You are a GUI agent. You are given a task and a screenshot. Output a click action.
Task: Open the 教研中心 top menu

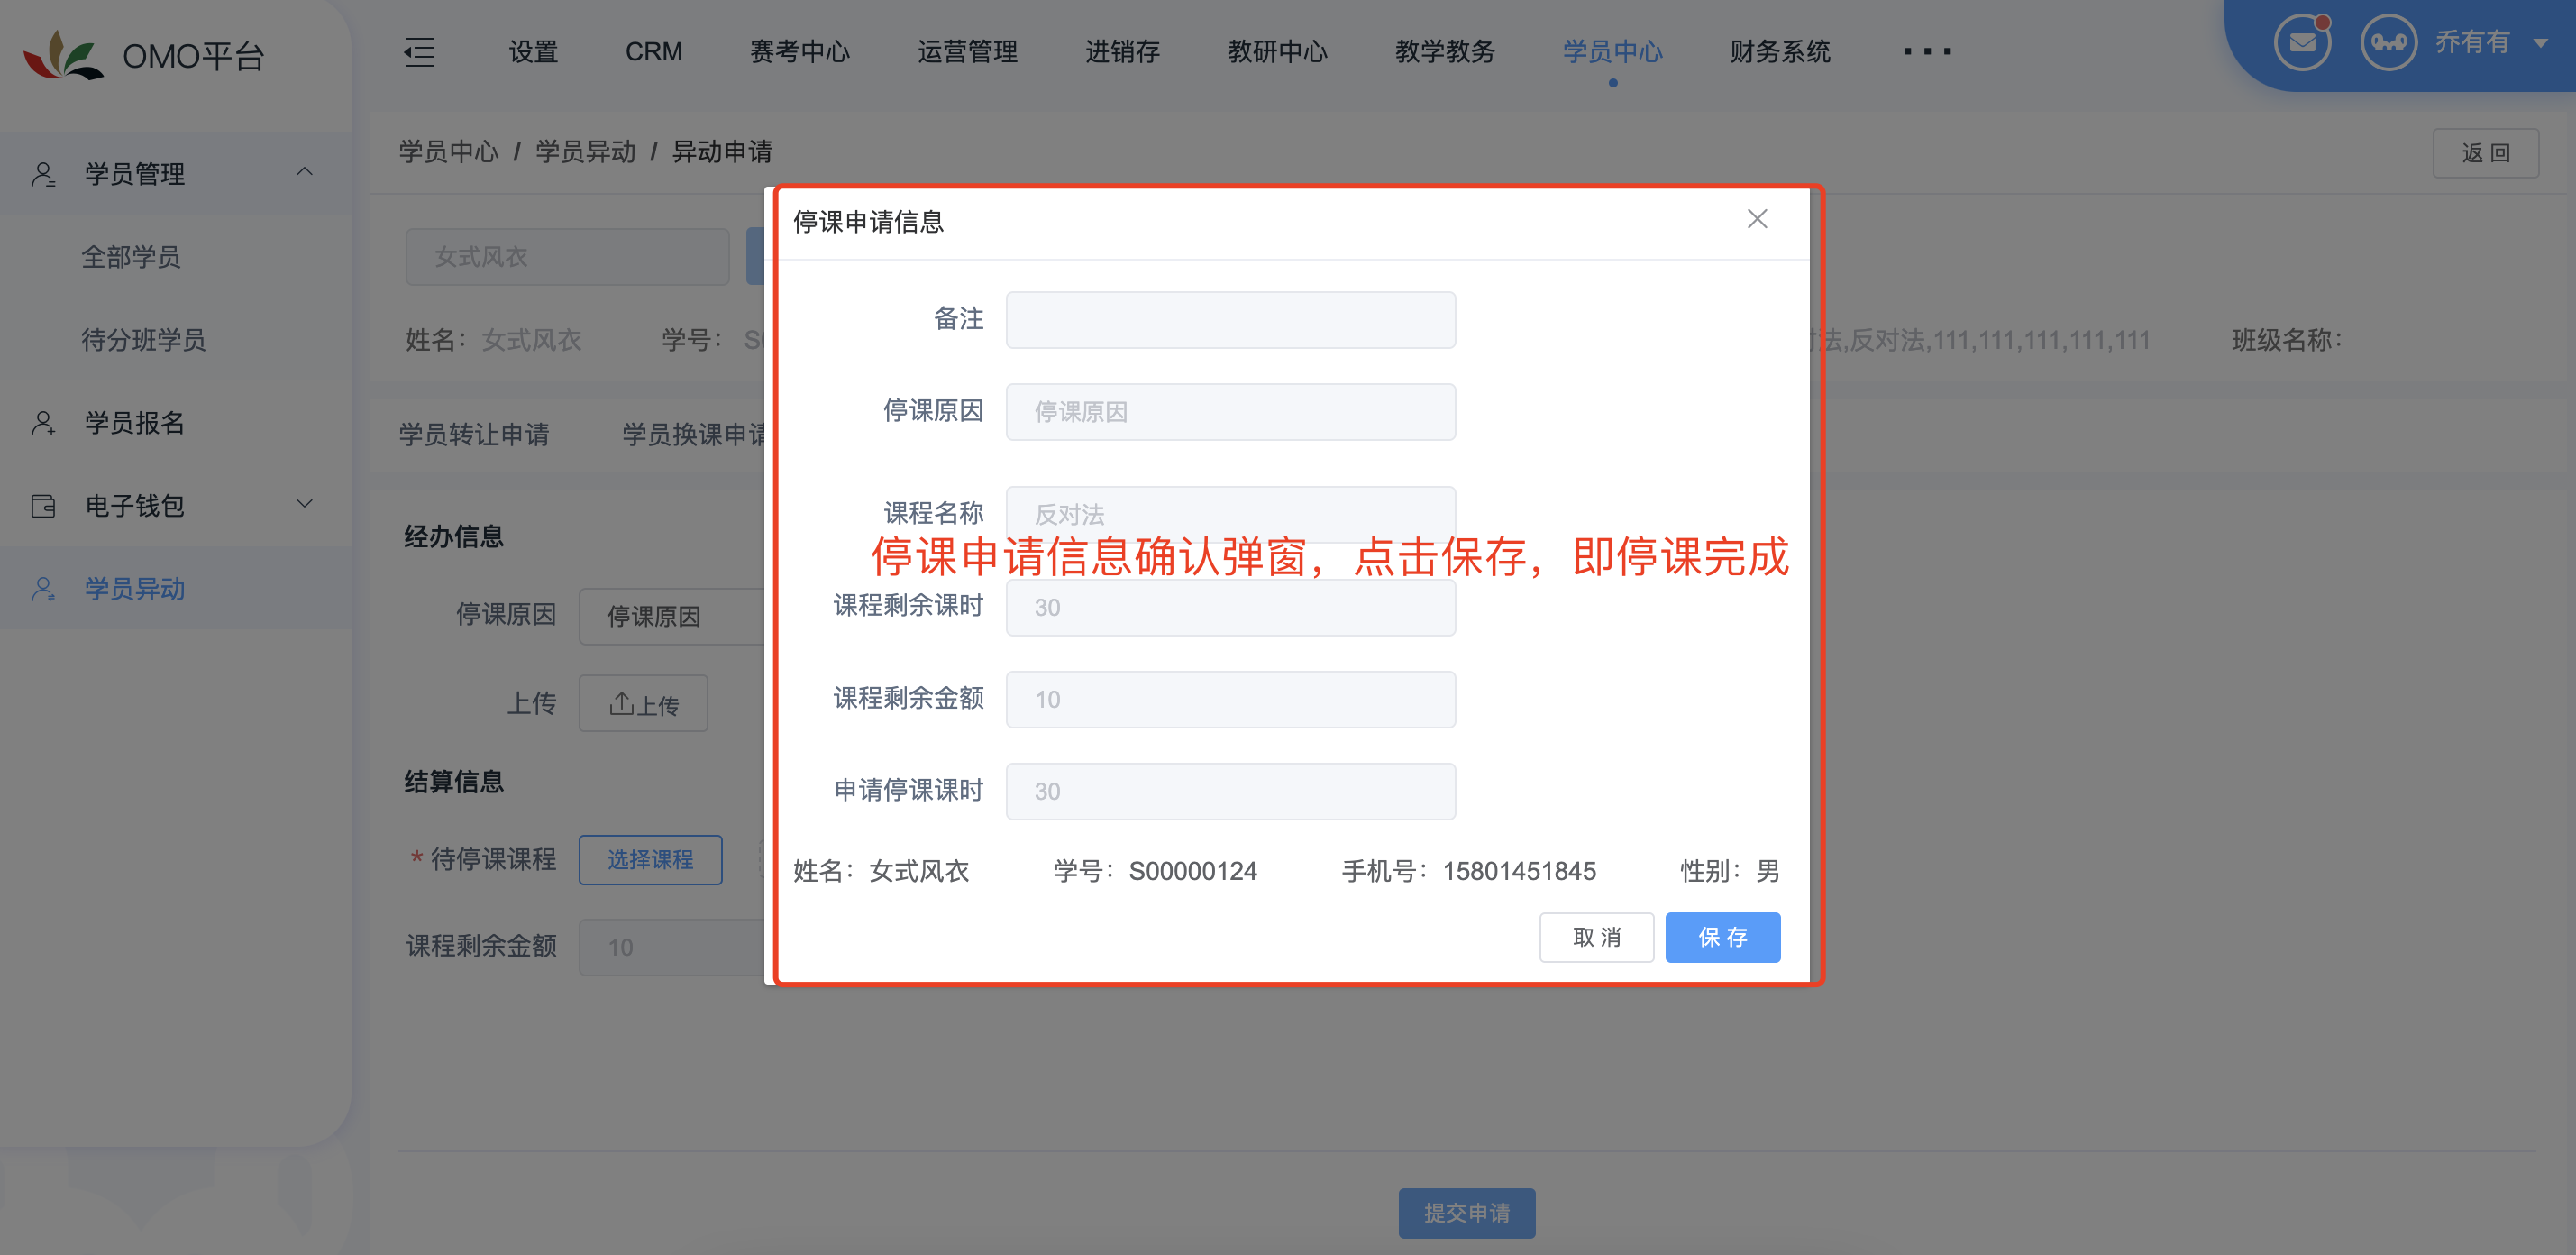pos(1277,52)
